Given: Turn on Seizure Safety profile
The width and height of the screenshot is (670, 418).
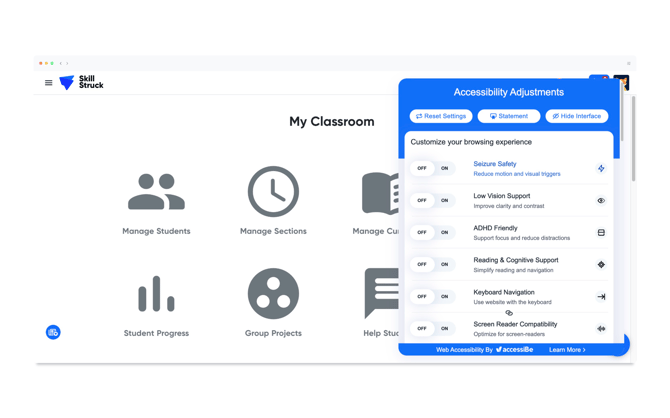Looking at the screenshot, I should tap(444, 168).
